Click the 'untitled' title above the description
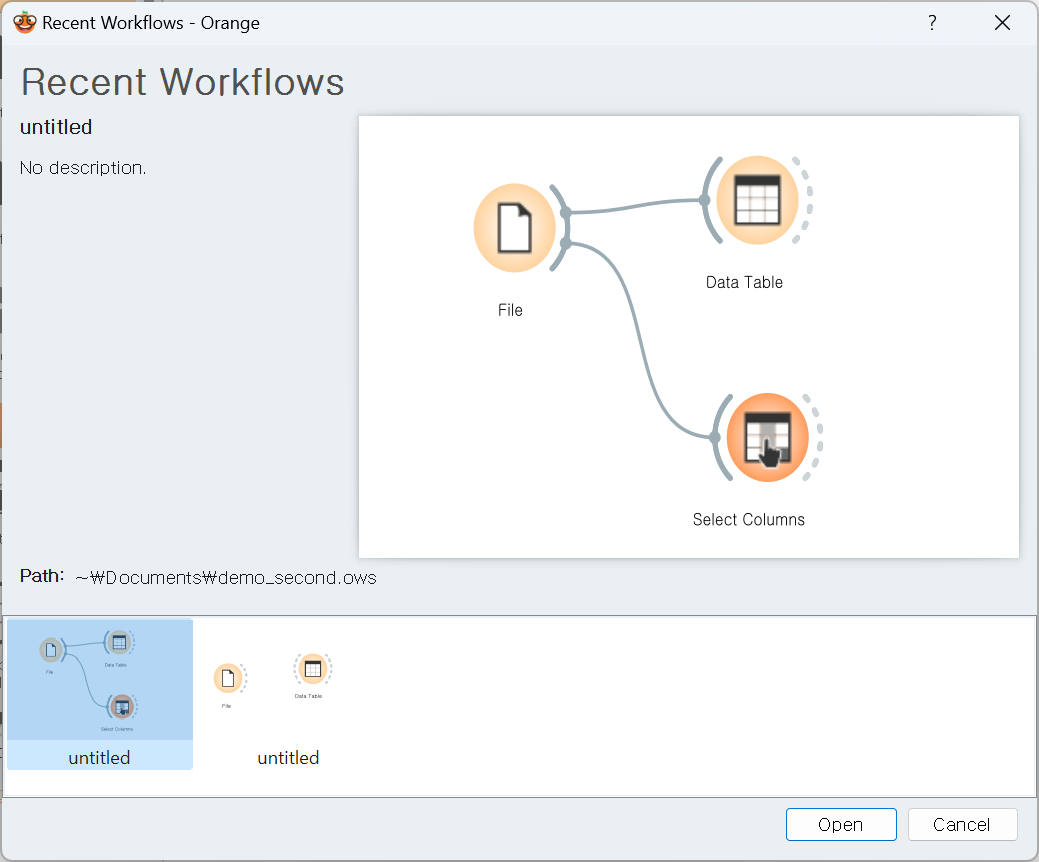The image size is (1039, 862). click(56, 127)
